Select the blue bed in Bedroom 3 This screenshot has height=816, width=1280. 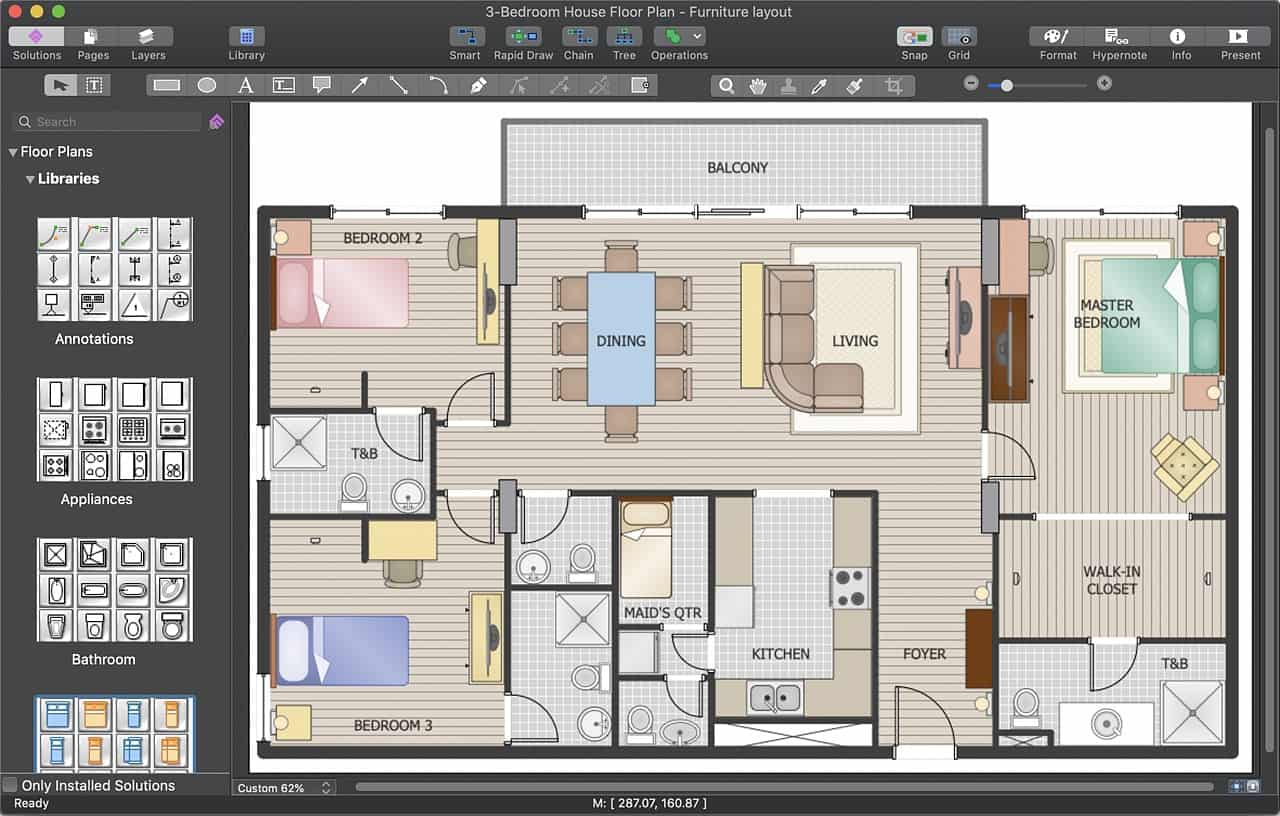[x=341, y=650]
